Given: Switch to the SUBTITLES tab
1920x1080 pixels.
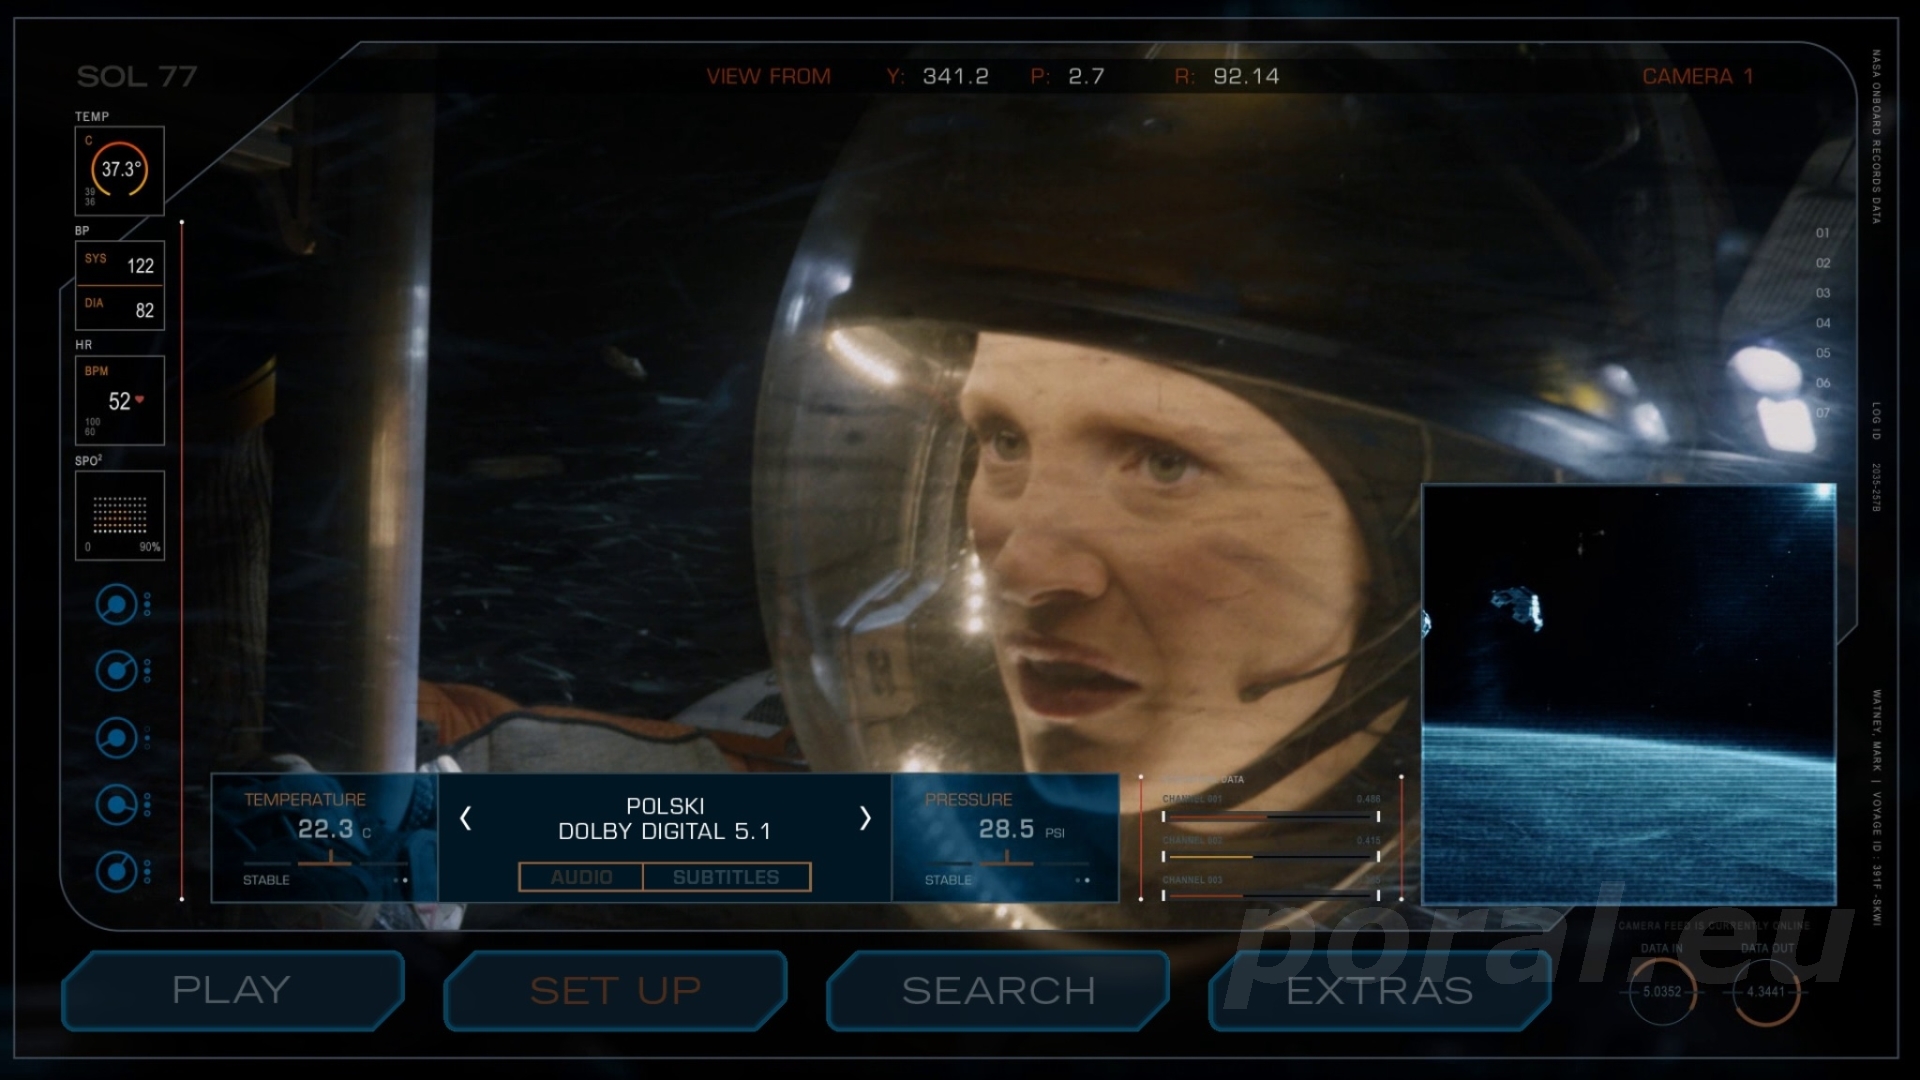Looking at the screenshot, I should click(x=726, y=877).
